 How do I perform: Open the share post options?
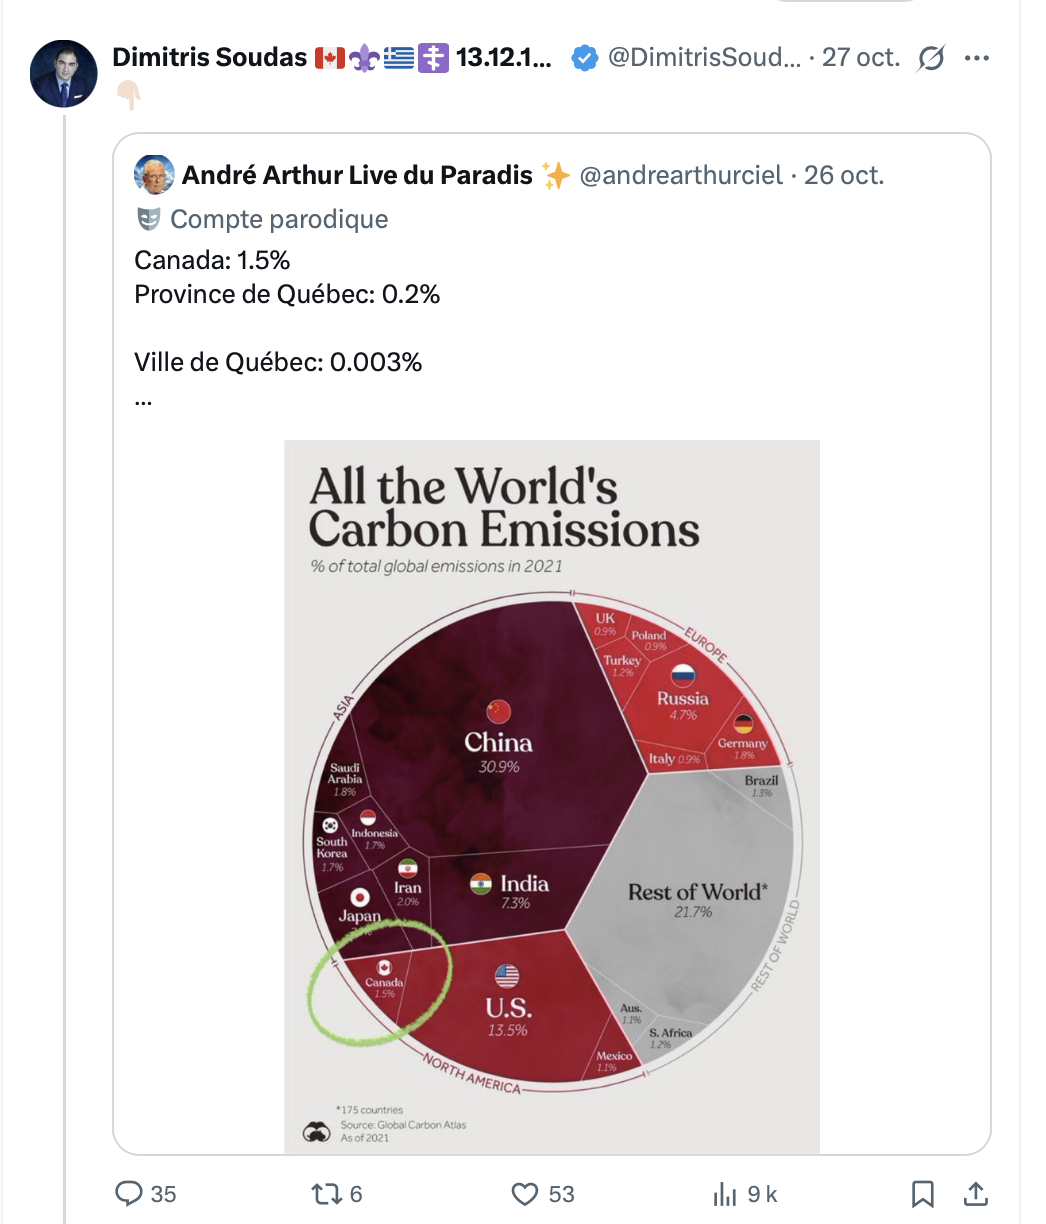pyautogui.click(x=975, y=1193)
